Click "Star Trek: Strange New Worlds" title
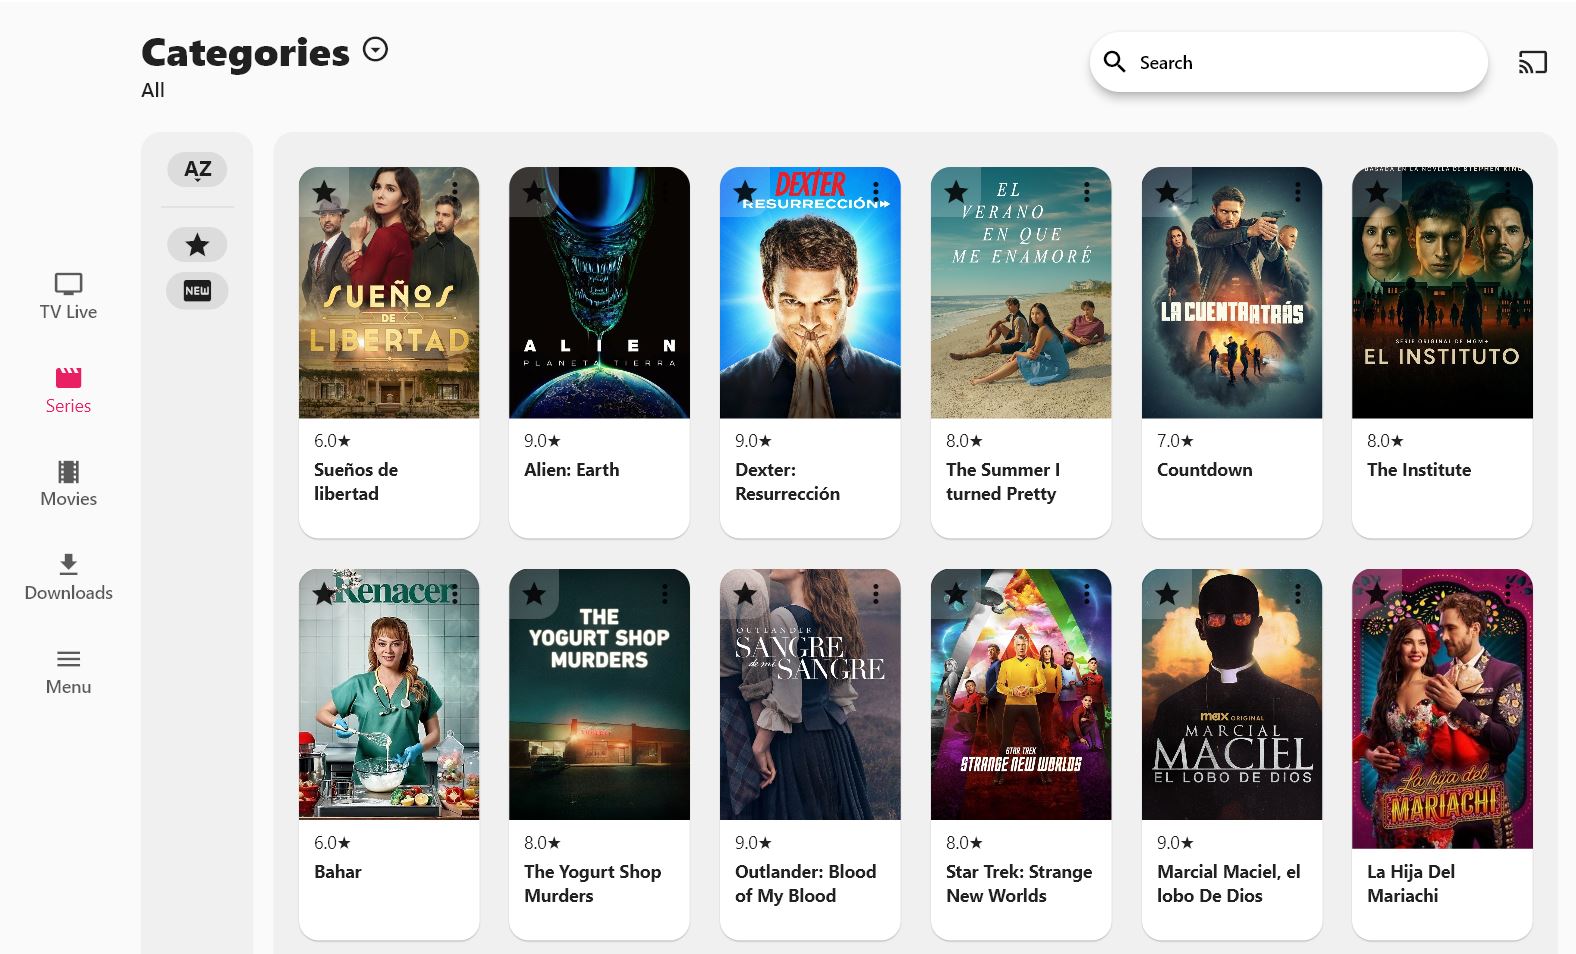Viewport: 1576px width, 954px height. point(1019,883)
